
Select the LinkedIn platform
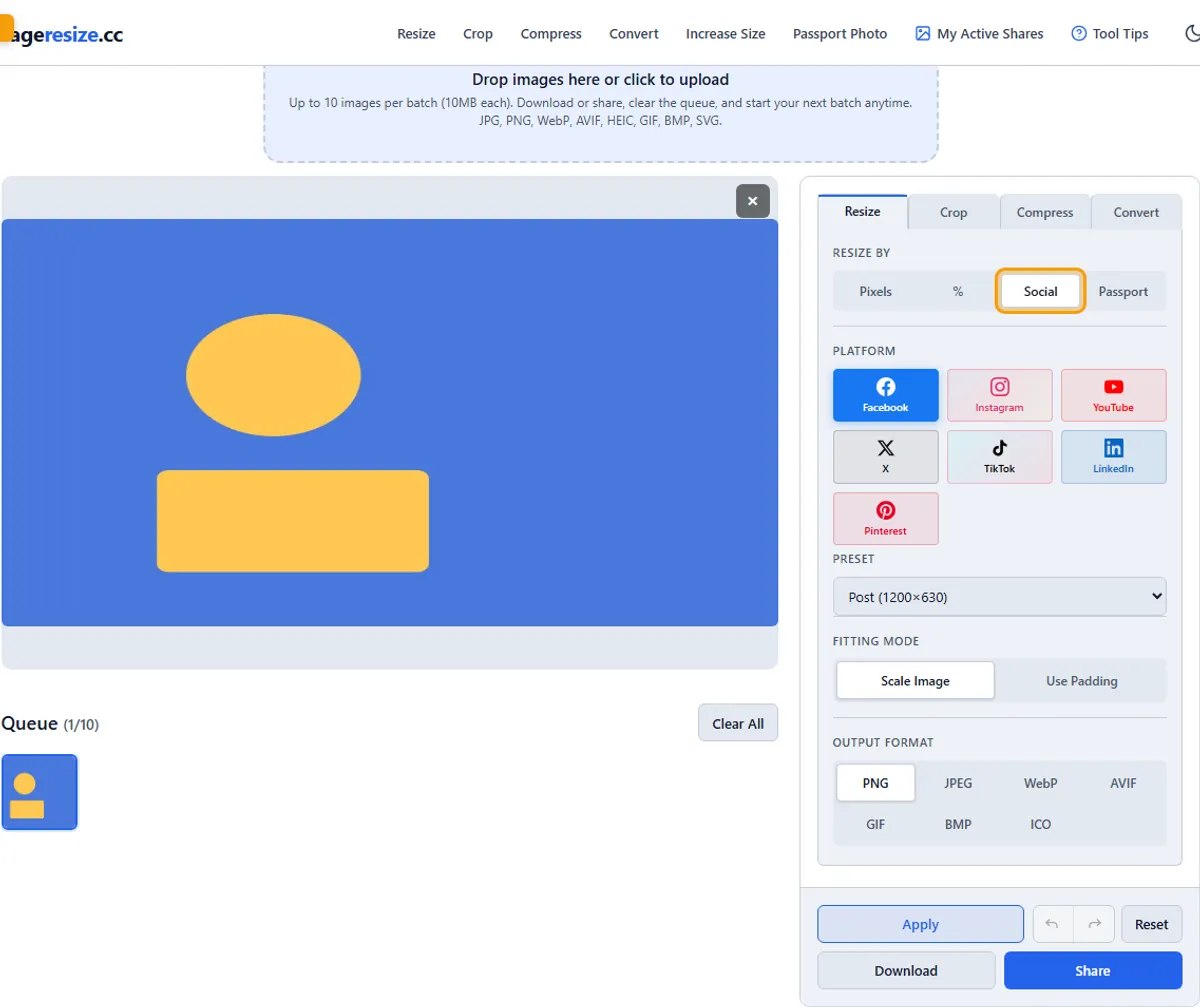tap(1113, 457)
